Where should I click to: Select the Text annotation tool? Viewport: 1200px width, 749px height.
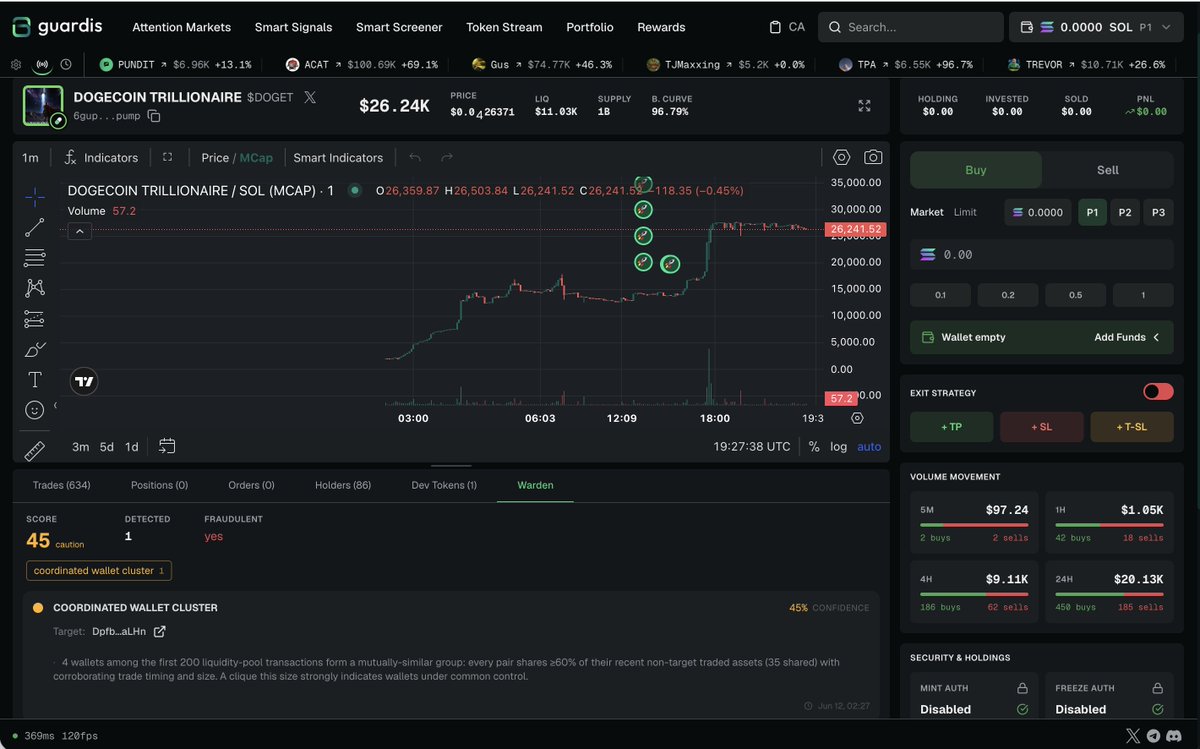[x=35, y=380]
